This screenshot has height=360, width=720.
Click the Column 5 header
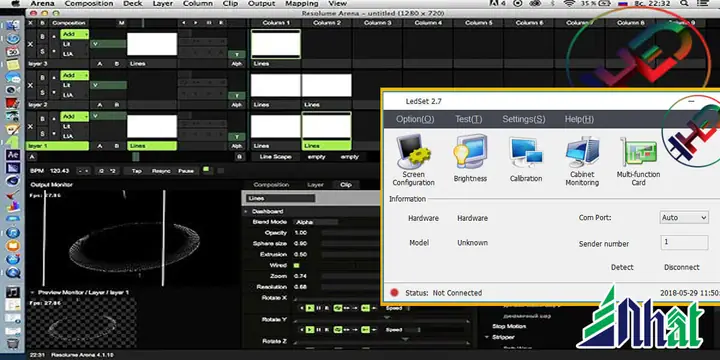point(478,23)
